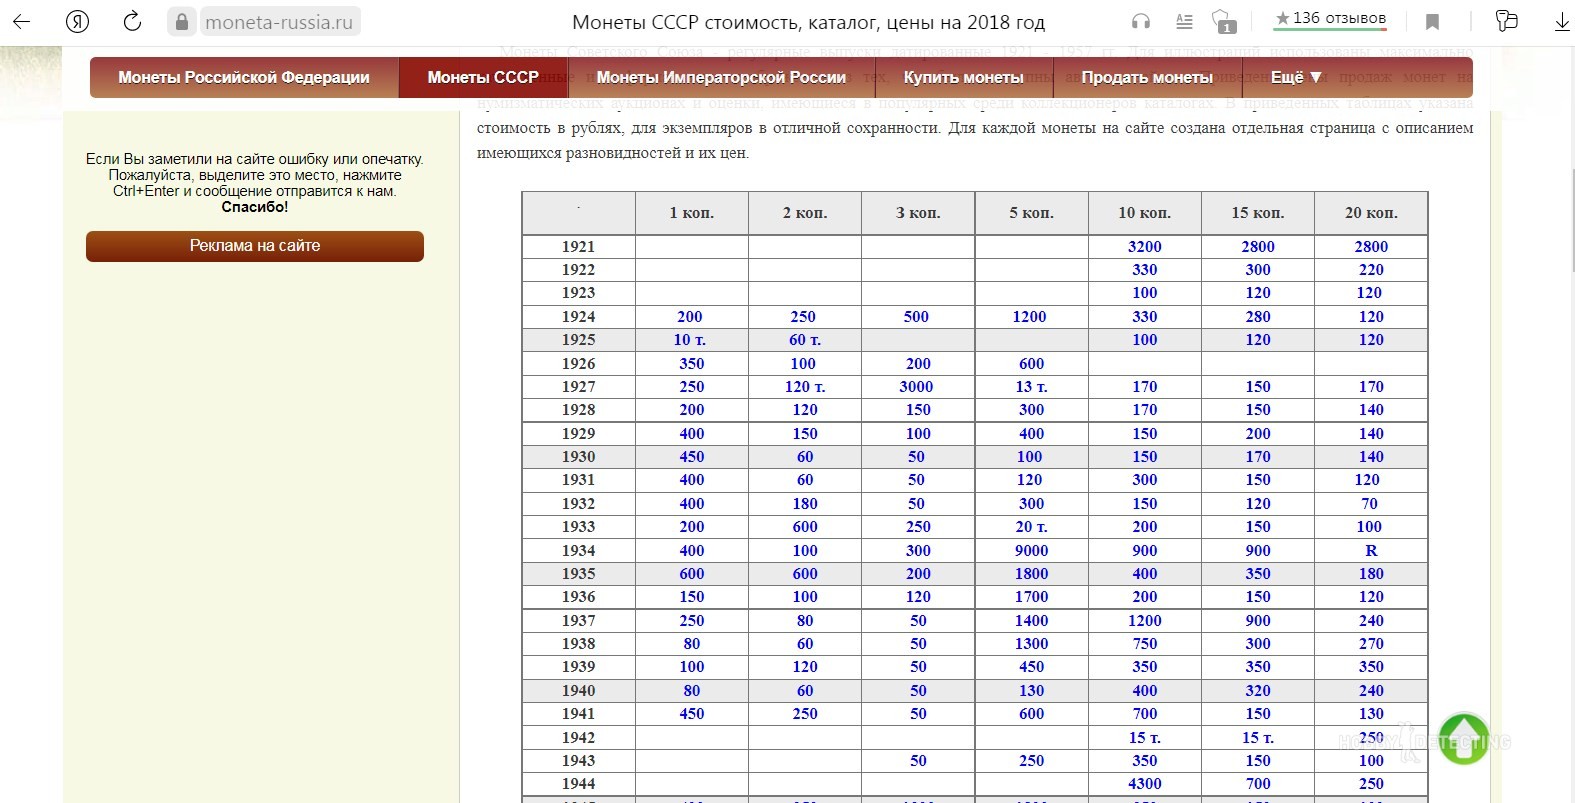
Task: Click the 1932 2 коп. value 180
Action: [805, 503]
